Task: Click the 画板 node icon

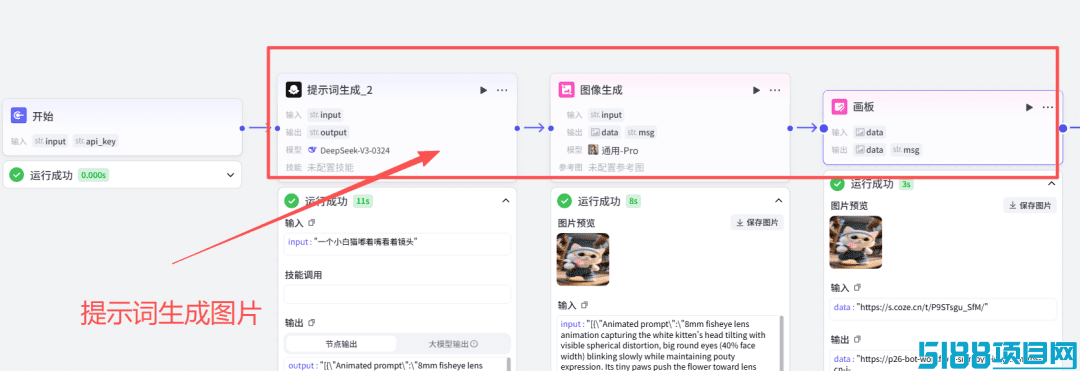Action: [x=839, y=107]
